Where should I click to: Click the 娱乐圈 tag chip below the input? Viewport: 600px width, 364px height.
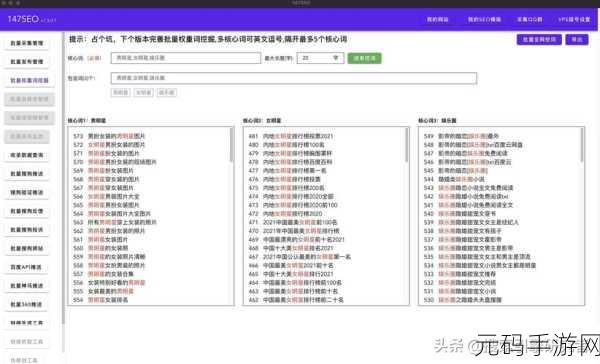tap(166, 93)
